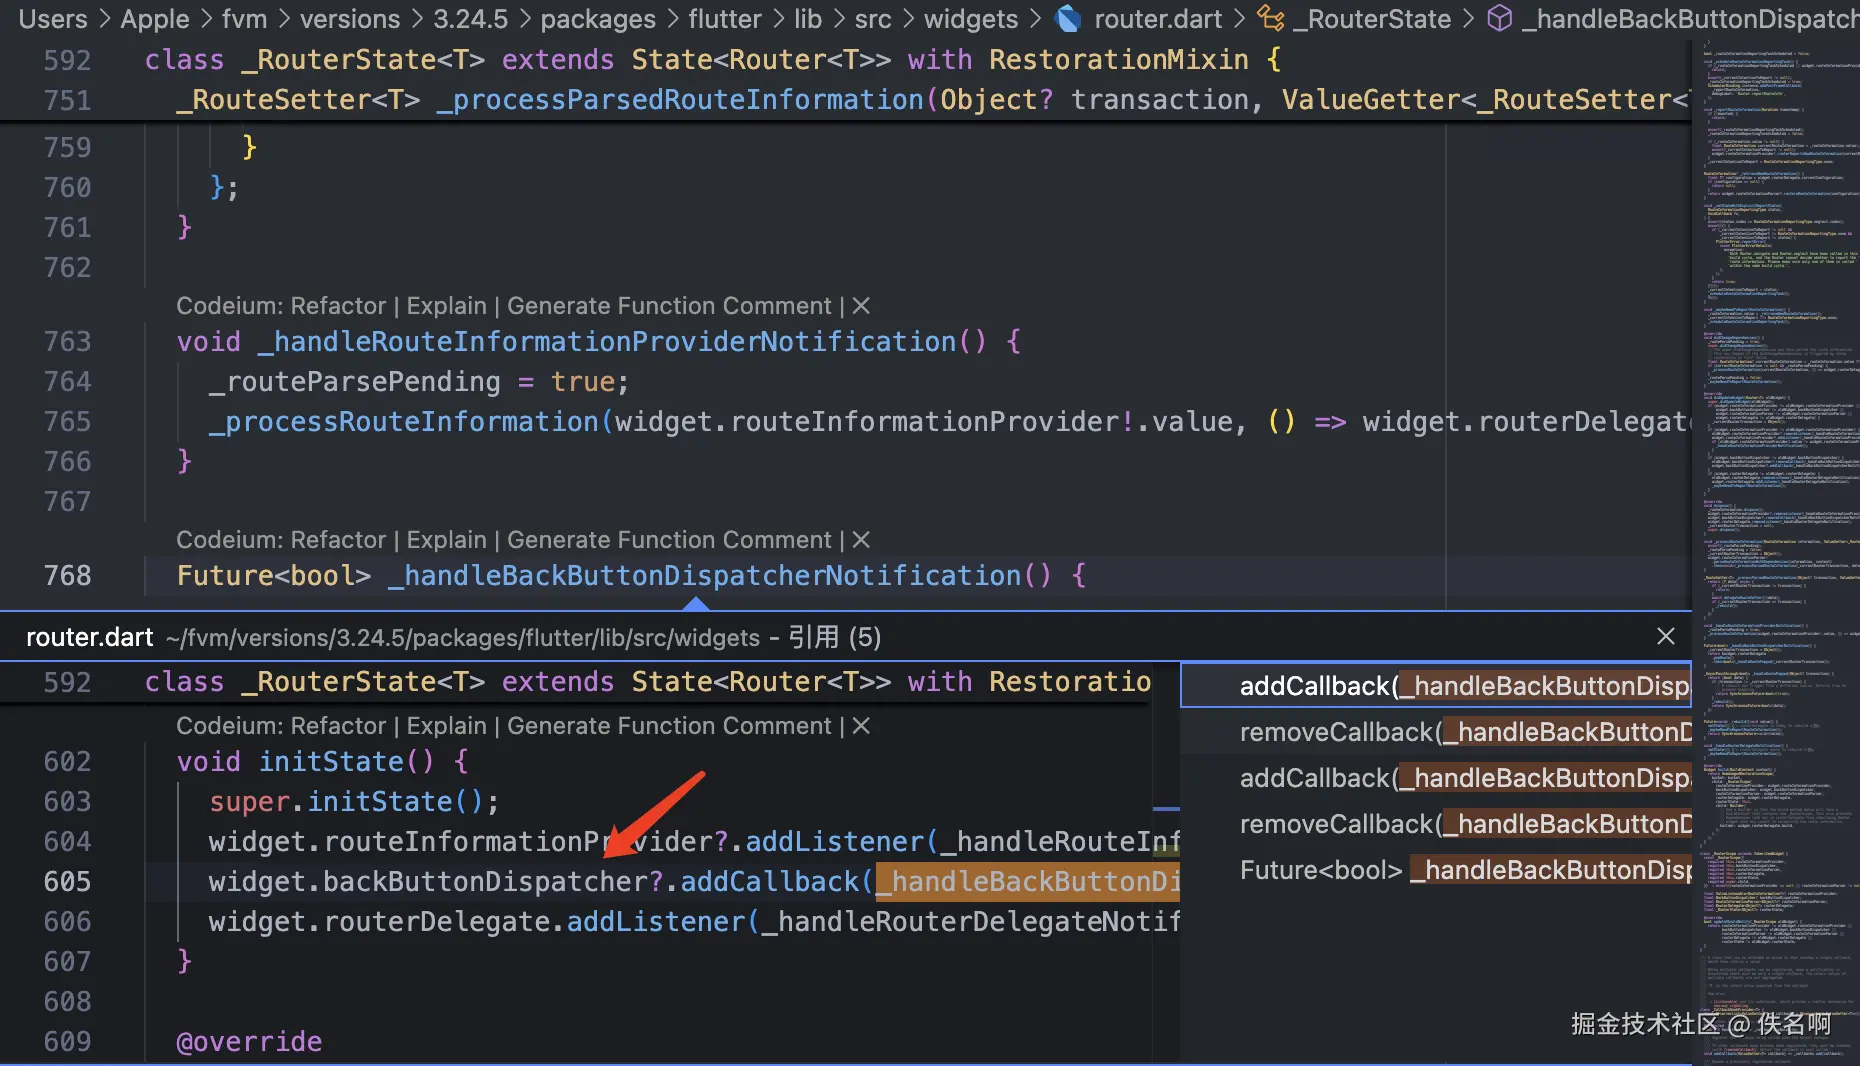Dismiss Codeium lens above initState in peek

[861, 726]
